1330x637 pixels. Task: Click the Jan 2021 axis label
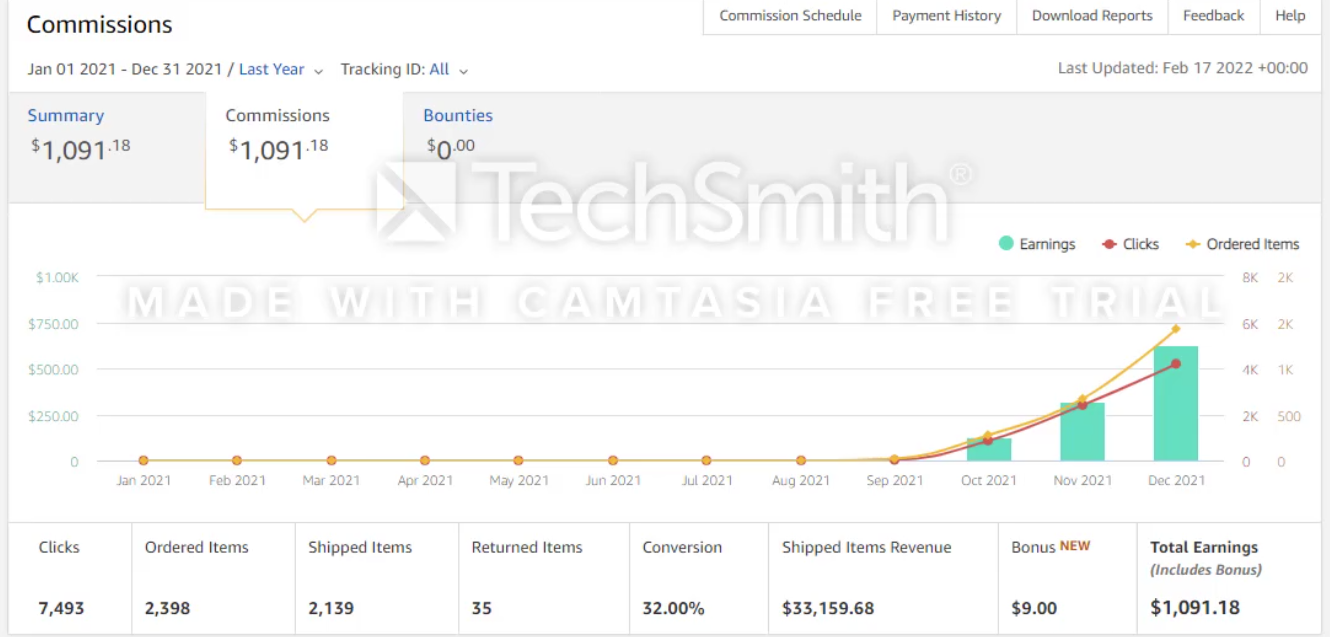coord(143,480)
